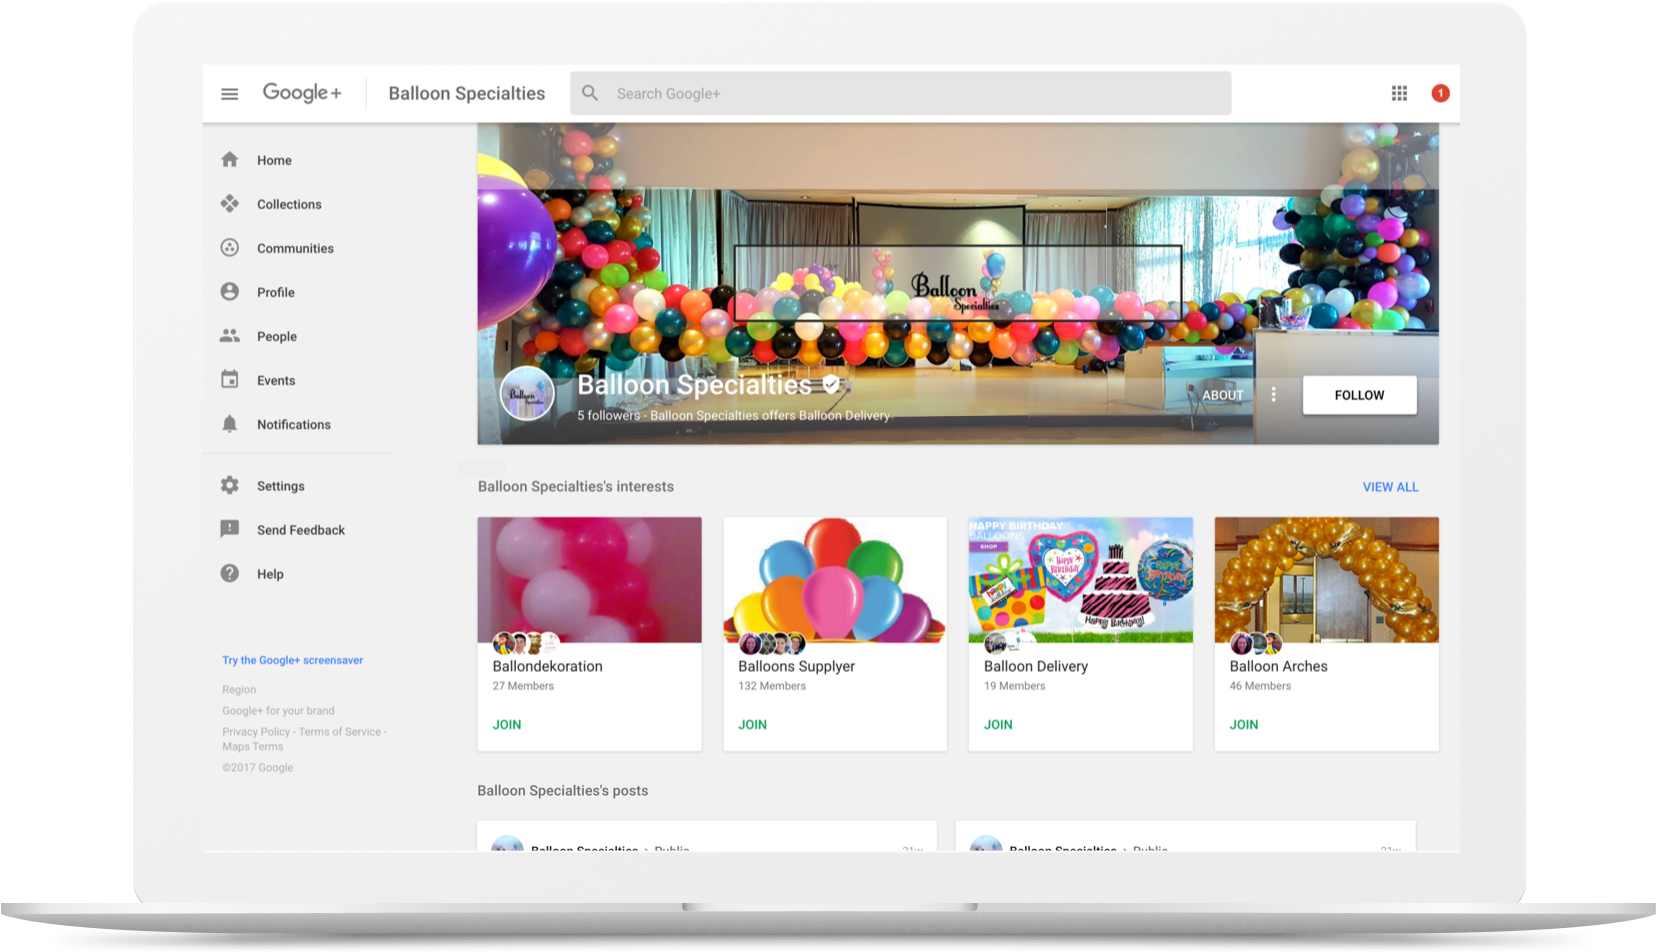Screen dimensions: 1656x952
Task: Click the 132 Members text
Action: pyautogui.click(x=771, y=686)
